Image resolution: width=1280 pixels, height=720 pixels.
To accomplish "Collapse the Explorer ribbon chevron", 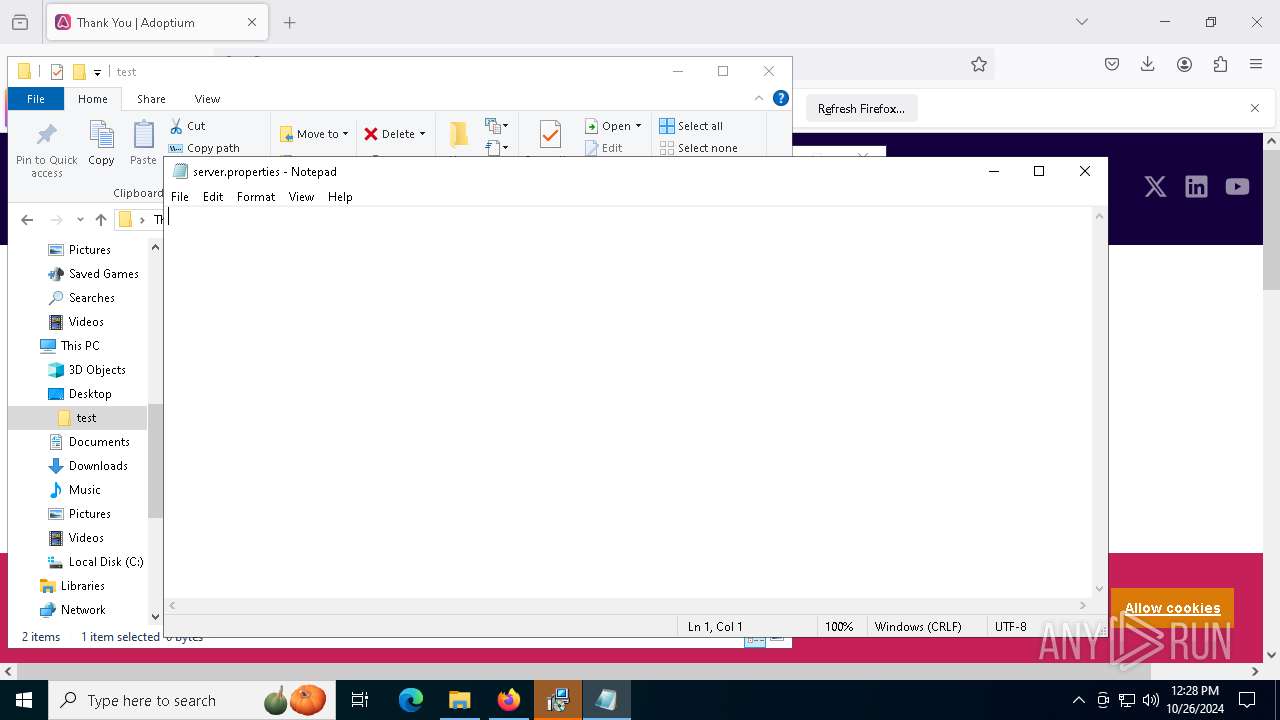I will [759, 98].
